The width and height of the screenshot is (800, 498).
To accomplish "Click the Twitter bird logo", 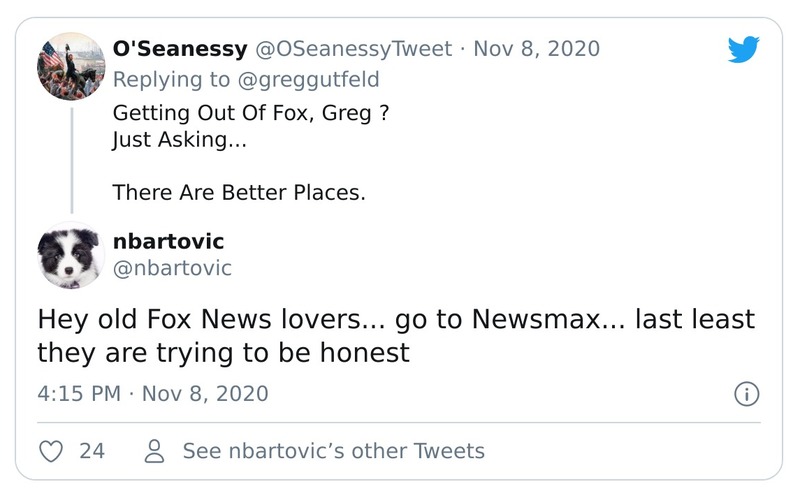I will (x=743, y=50).
